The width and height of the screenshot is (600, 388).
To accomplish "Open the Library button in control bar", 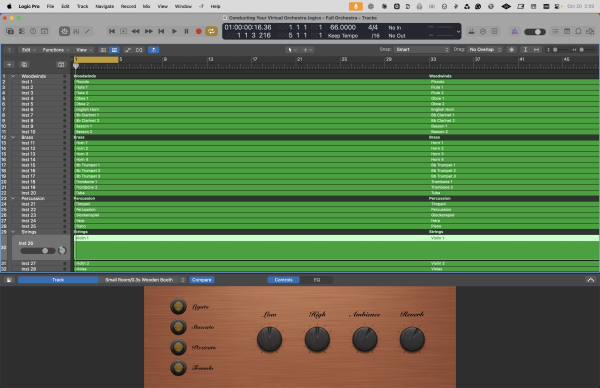I will (10, 31).
